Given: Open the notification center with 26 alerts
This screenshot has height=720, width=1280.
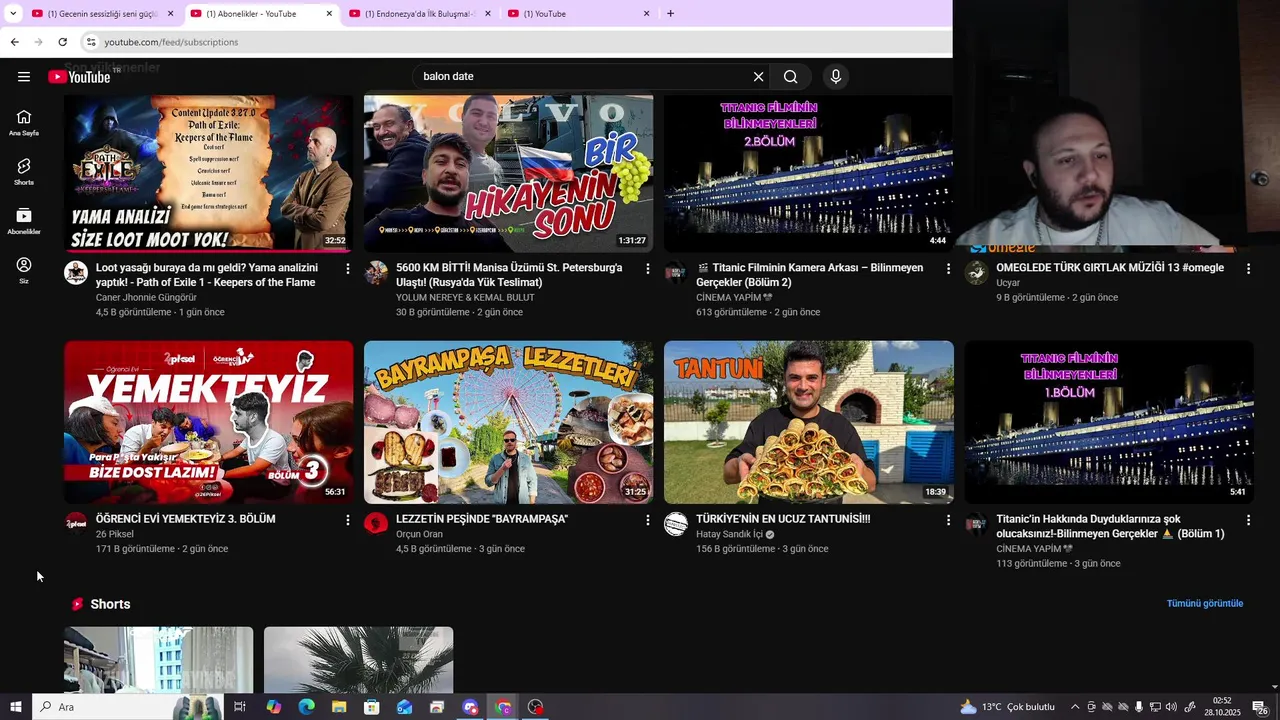Looking at the screenshot, I should (x=1259, y=707).
